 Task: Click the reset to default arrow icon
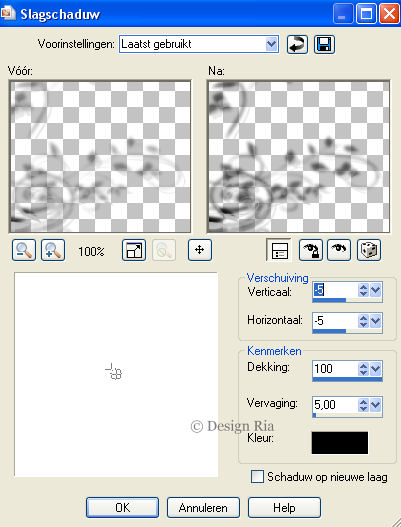pyautogui.click(x=297, y=44)
